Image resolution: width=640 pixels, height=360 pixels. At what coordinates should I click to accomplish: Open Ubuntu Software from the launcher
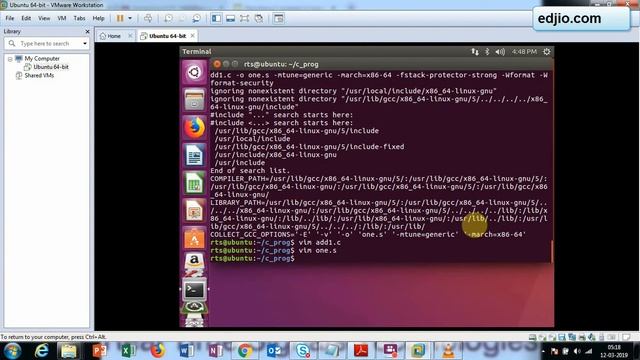click(194, 238)
